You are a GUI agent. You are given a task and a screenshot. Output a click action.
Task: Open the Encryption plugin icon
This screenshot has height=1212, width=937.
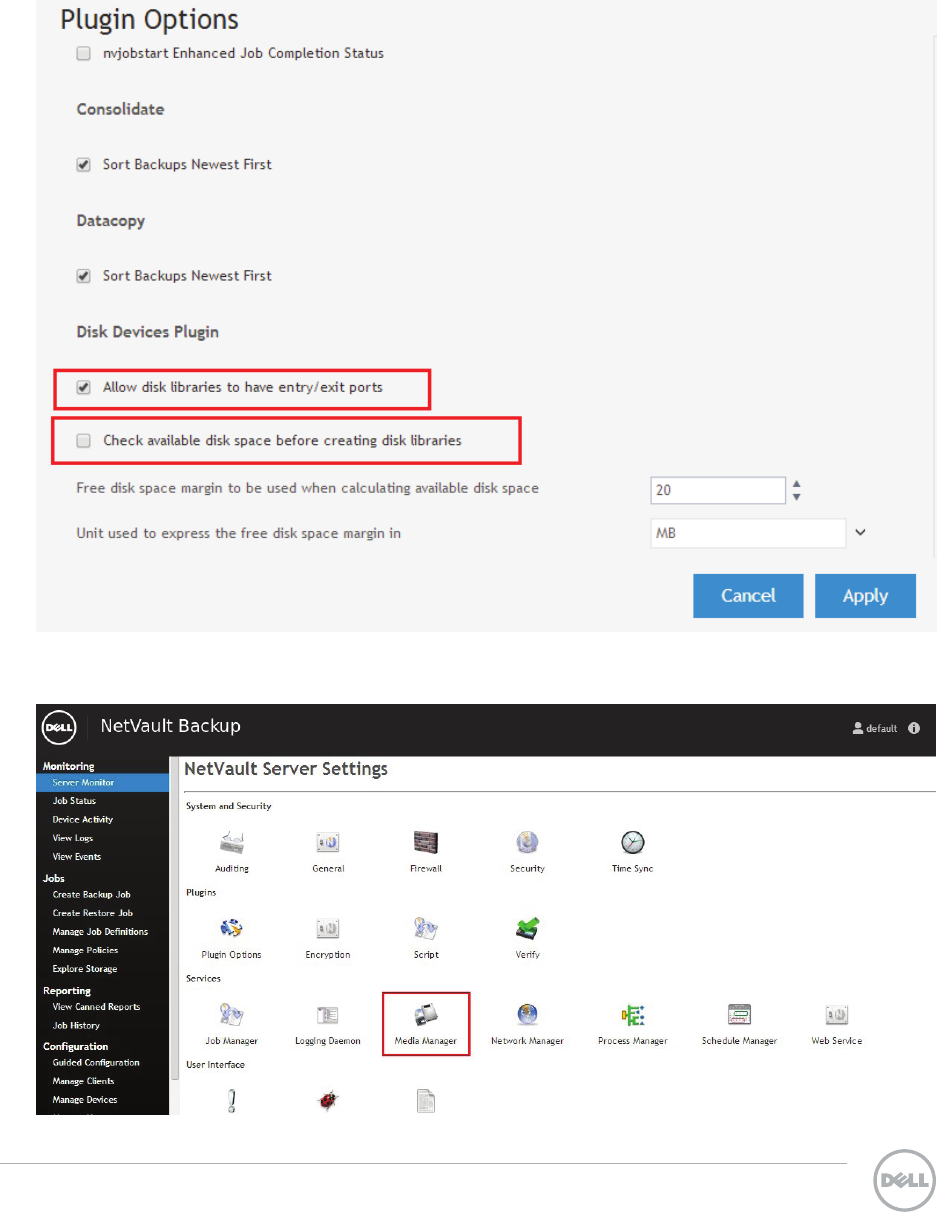[x=328, y=929]
